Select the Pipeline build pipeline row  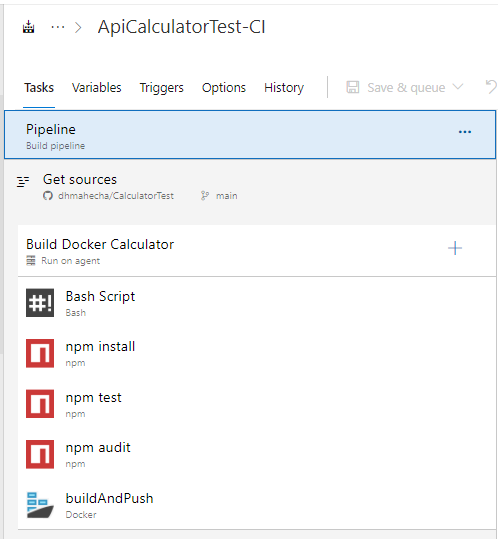point(250,135)
